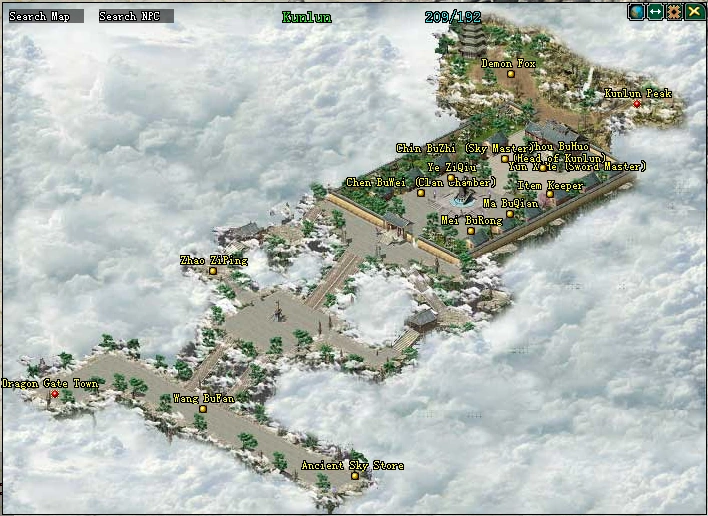Image resolution: width=708 pixels, height=516 pixels.
Task: Open map settings gear icon
Action: click(675, 12)
